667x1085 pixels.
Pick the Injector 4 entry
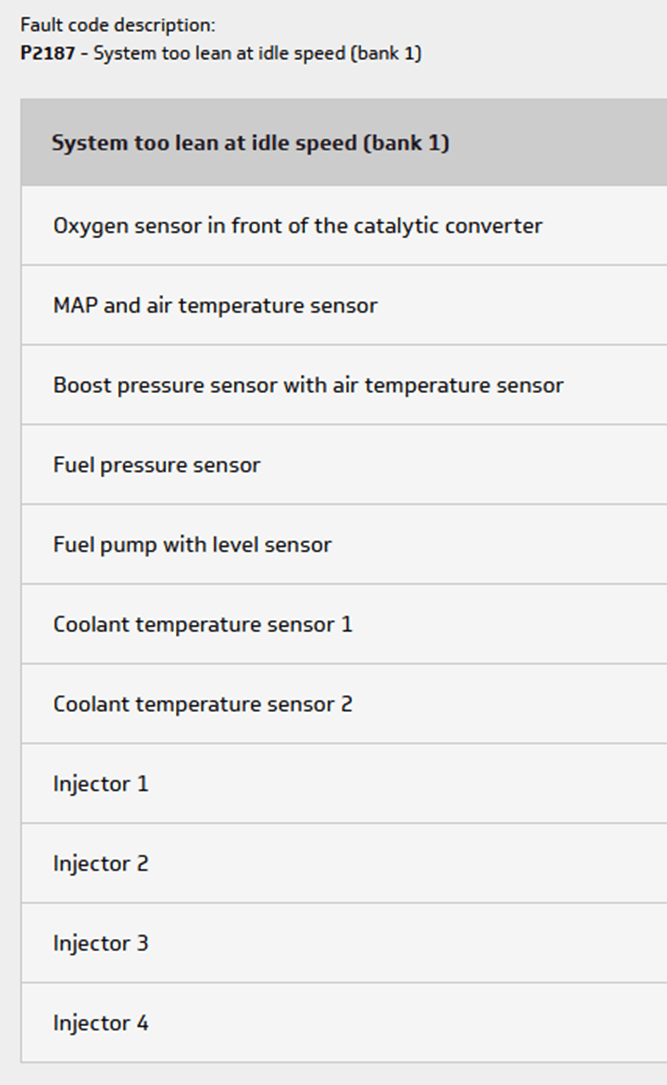pyautogui.click(x=344, y=1022)
